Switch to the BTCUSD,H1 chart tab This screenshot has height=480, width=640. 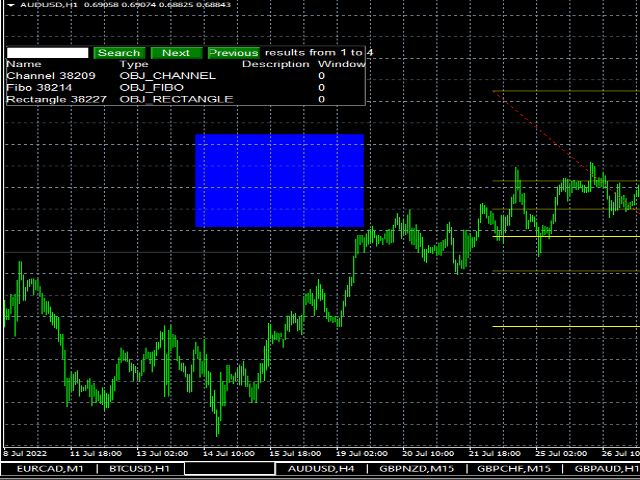(140, 469)
